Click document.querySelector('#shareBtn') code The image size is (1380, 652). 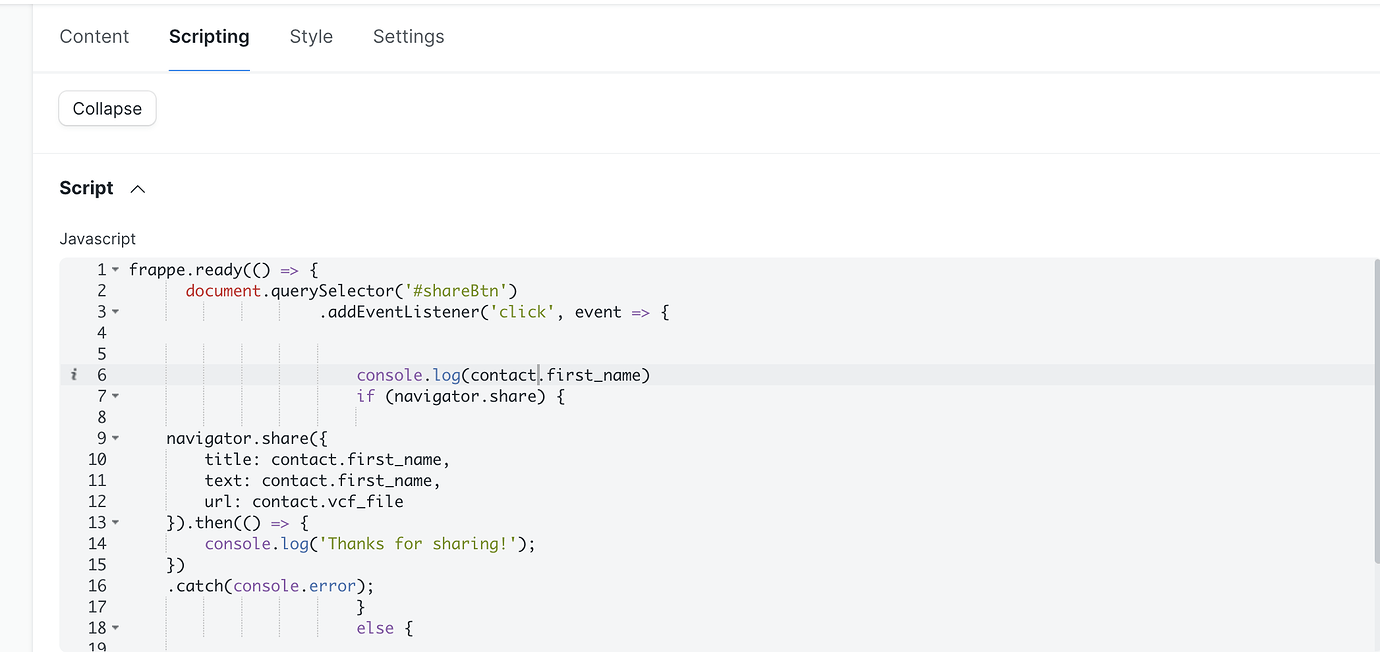pyautogui.click(x=351, y=291)
